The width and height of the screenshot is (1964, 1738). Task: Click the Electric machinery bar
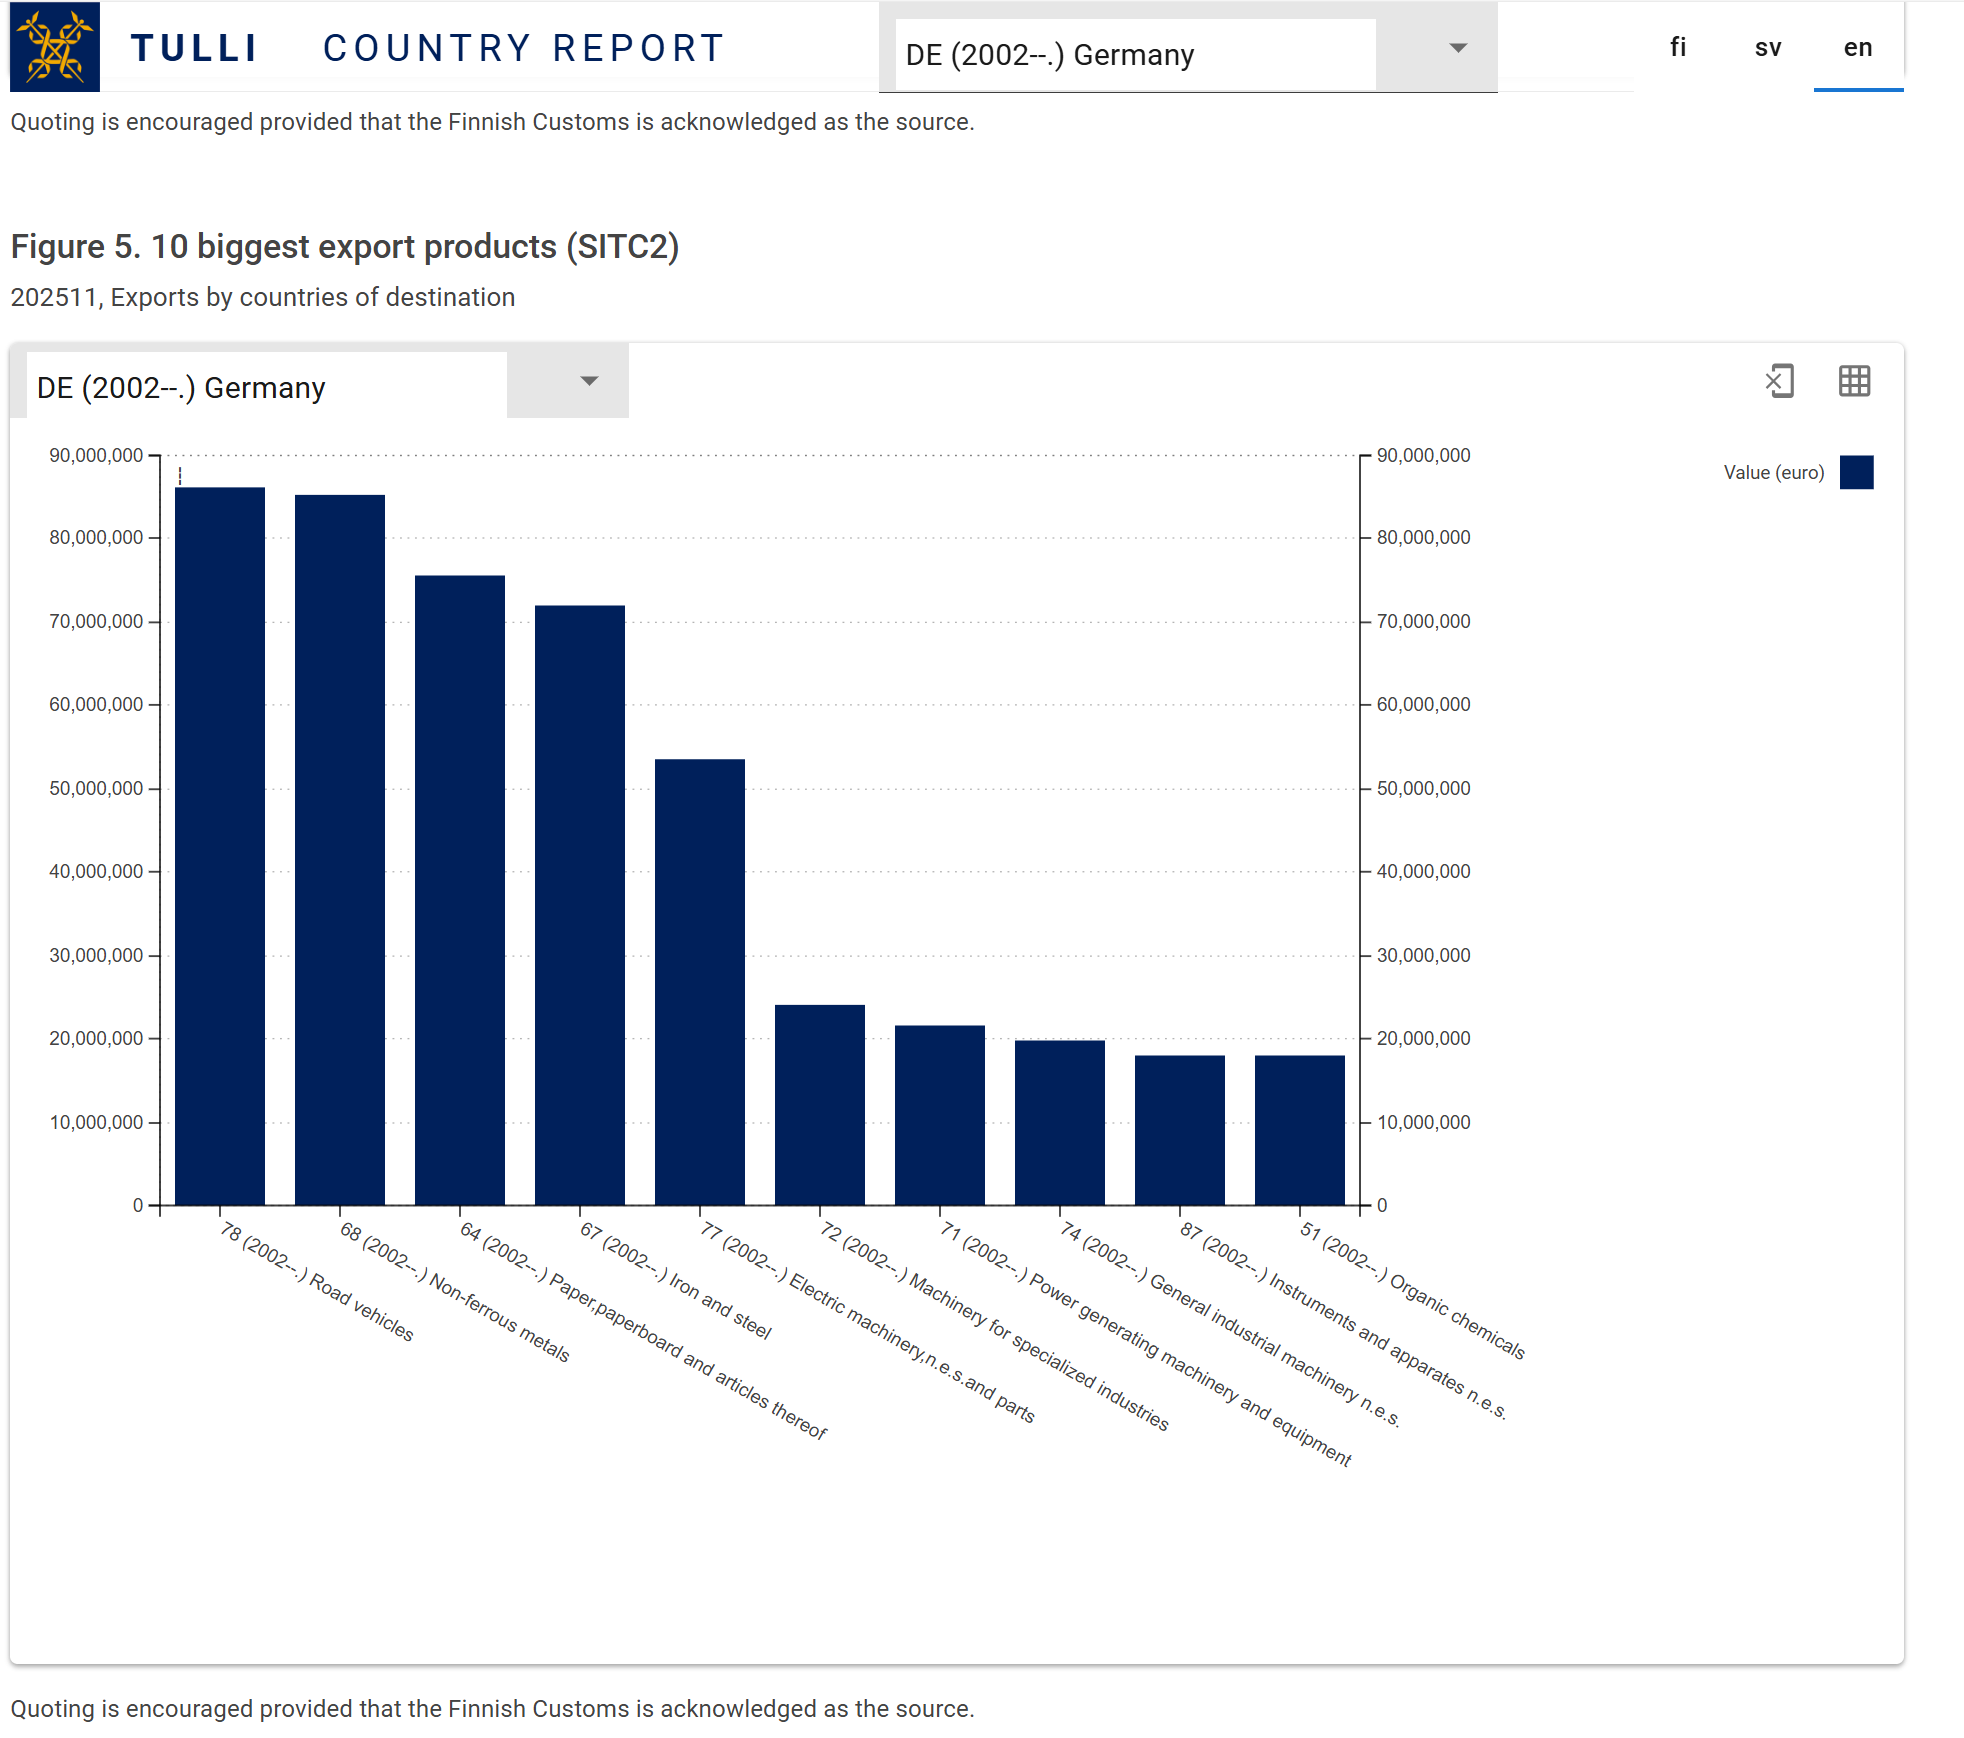[700, 982]
